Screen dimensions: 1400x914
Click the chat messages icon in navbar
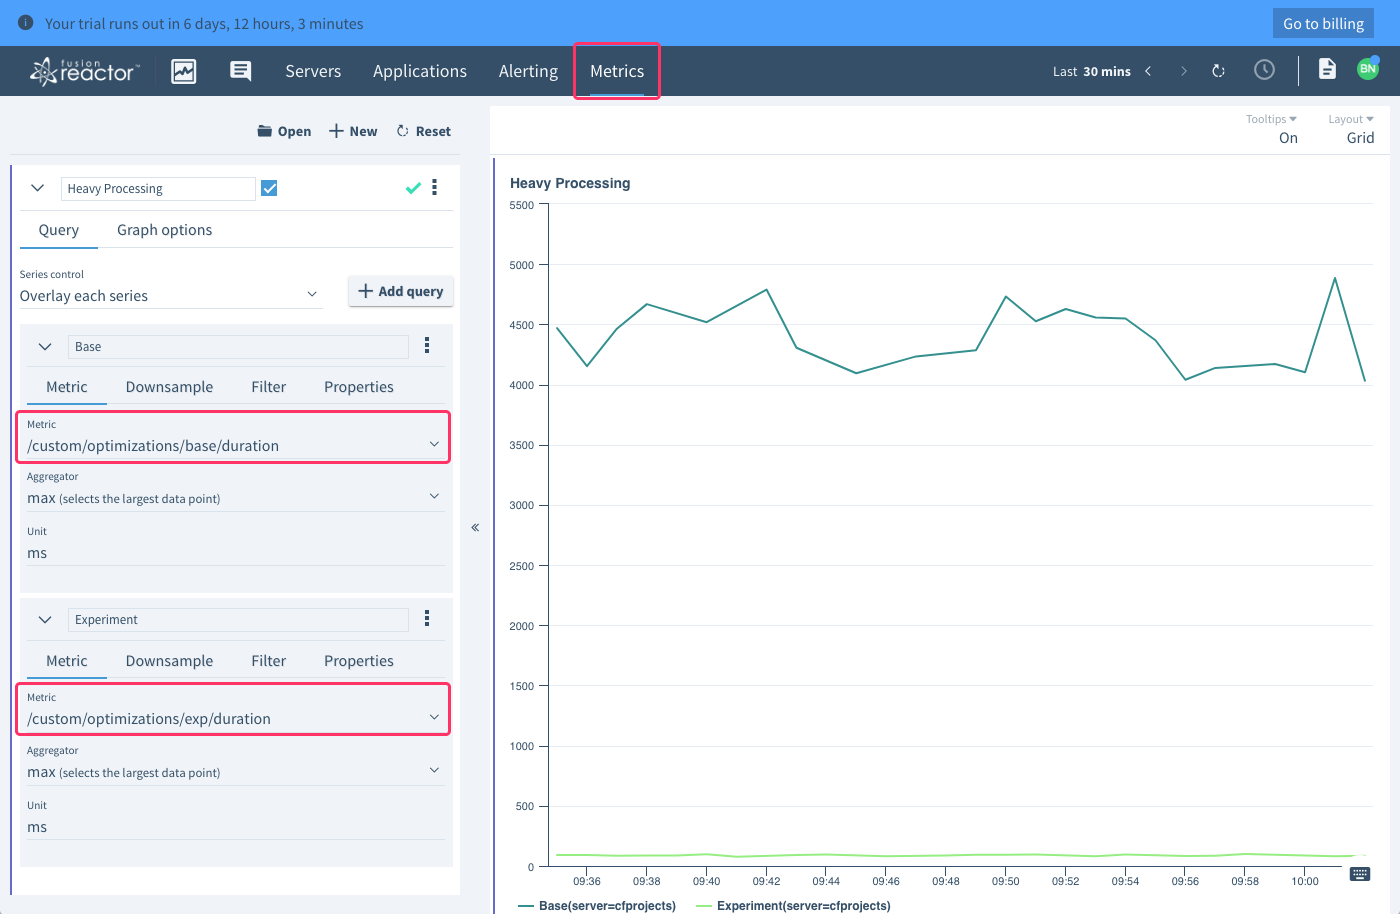[240, 71]
